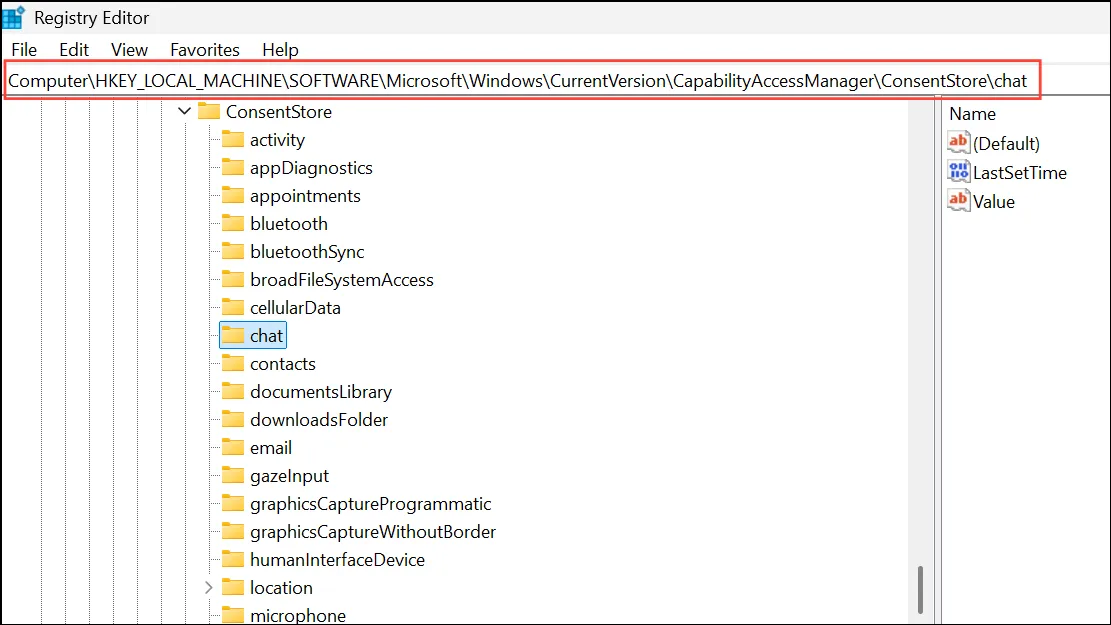This screenshot has height=625, width=1111.
Task: Open the Favorites menu
Action: click(205, 50)
